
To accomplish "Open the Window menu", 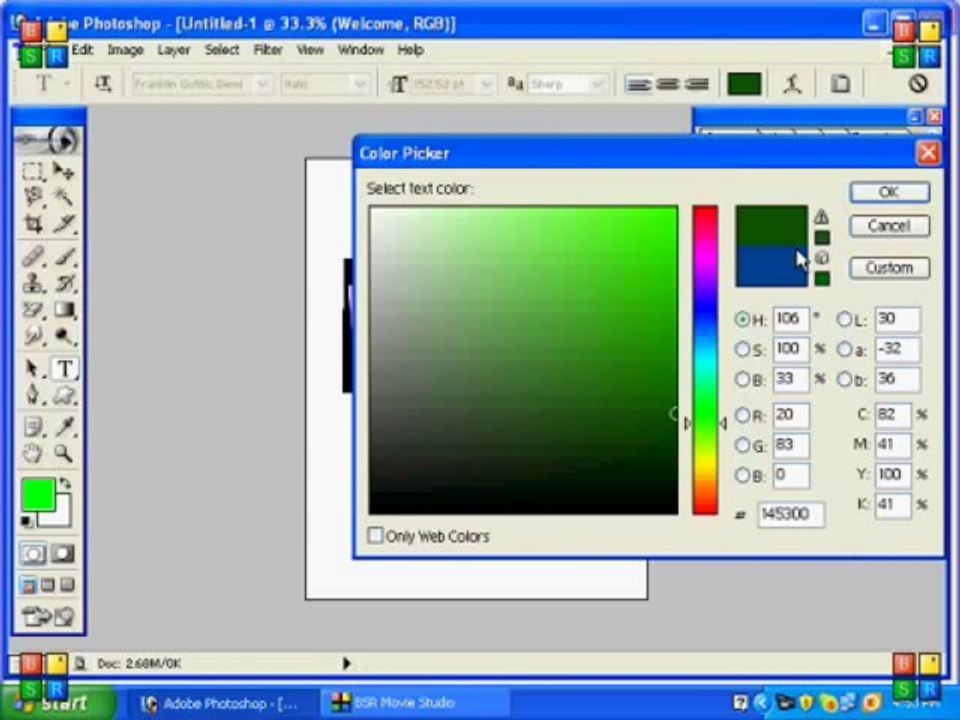I will [x=361, y=50].
